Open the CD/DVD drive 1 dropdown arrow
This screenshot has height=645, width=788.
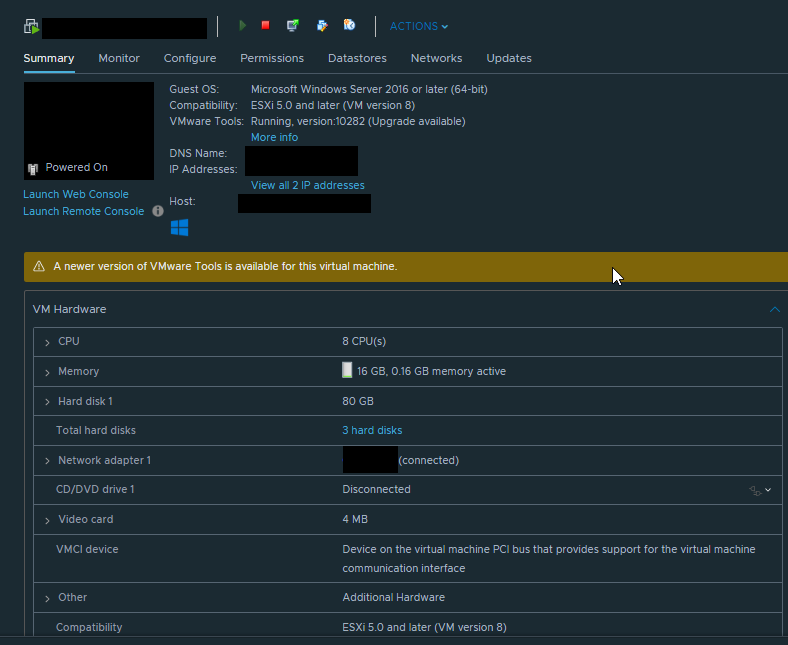click(x=768, y=490)
